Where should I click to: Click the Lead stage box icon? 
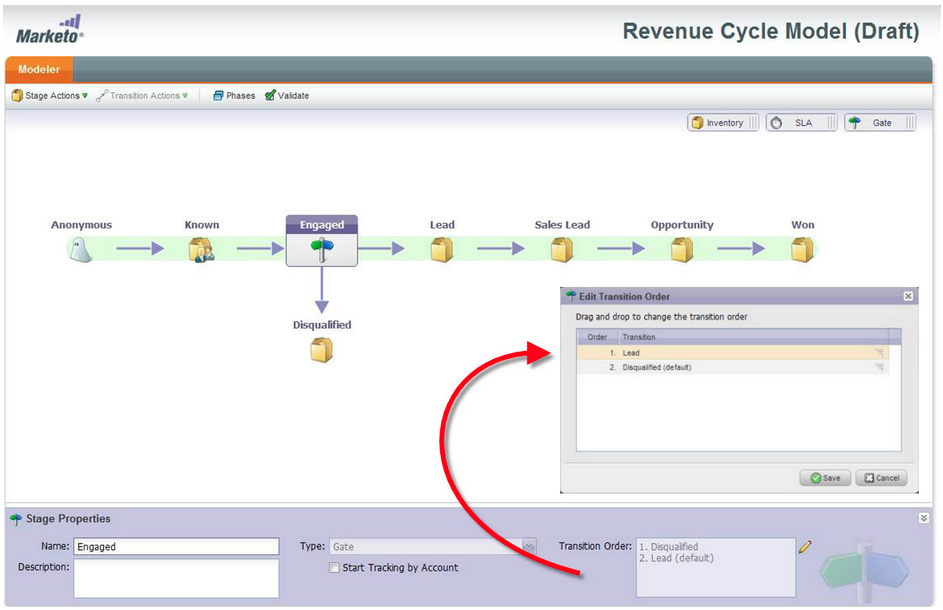(x=441, y=249)
